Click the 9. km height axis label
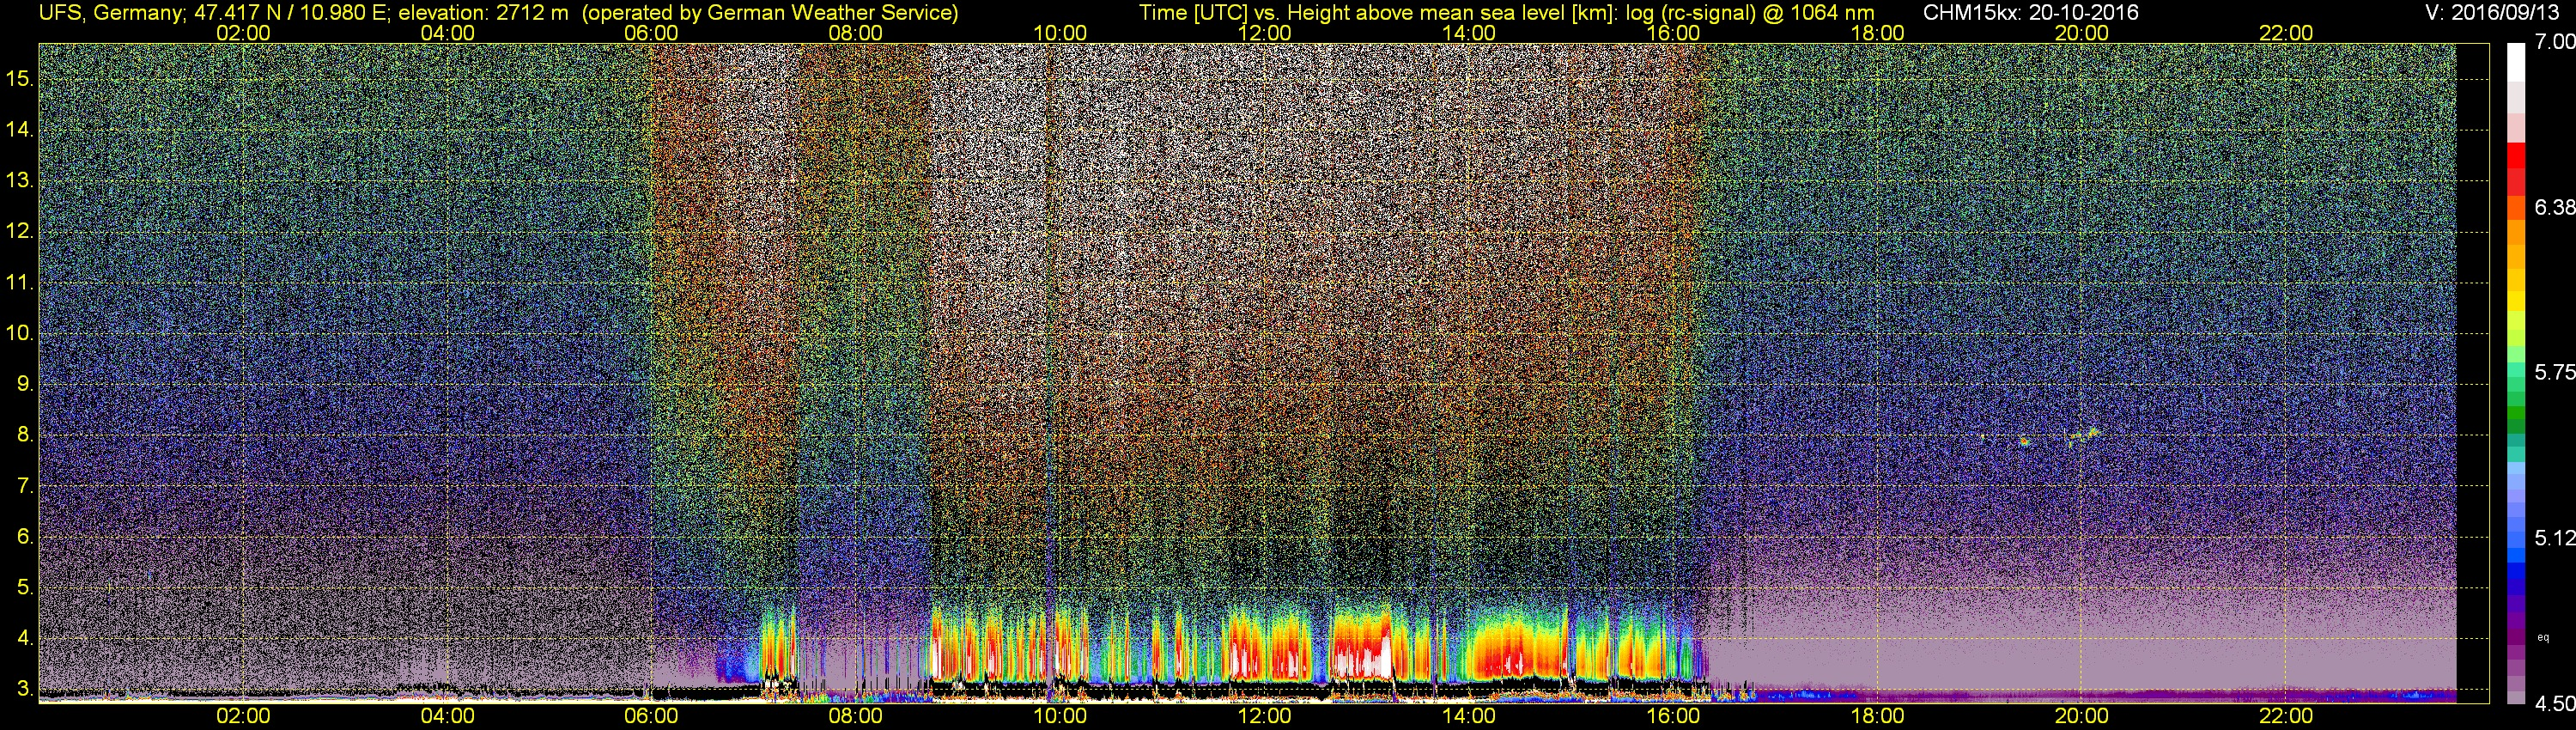 pos(25,384)
